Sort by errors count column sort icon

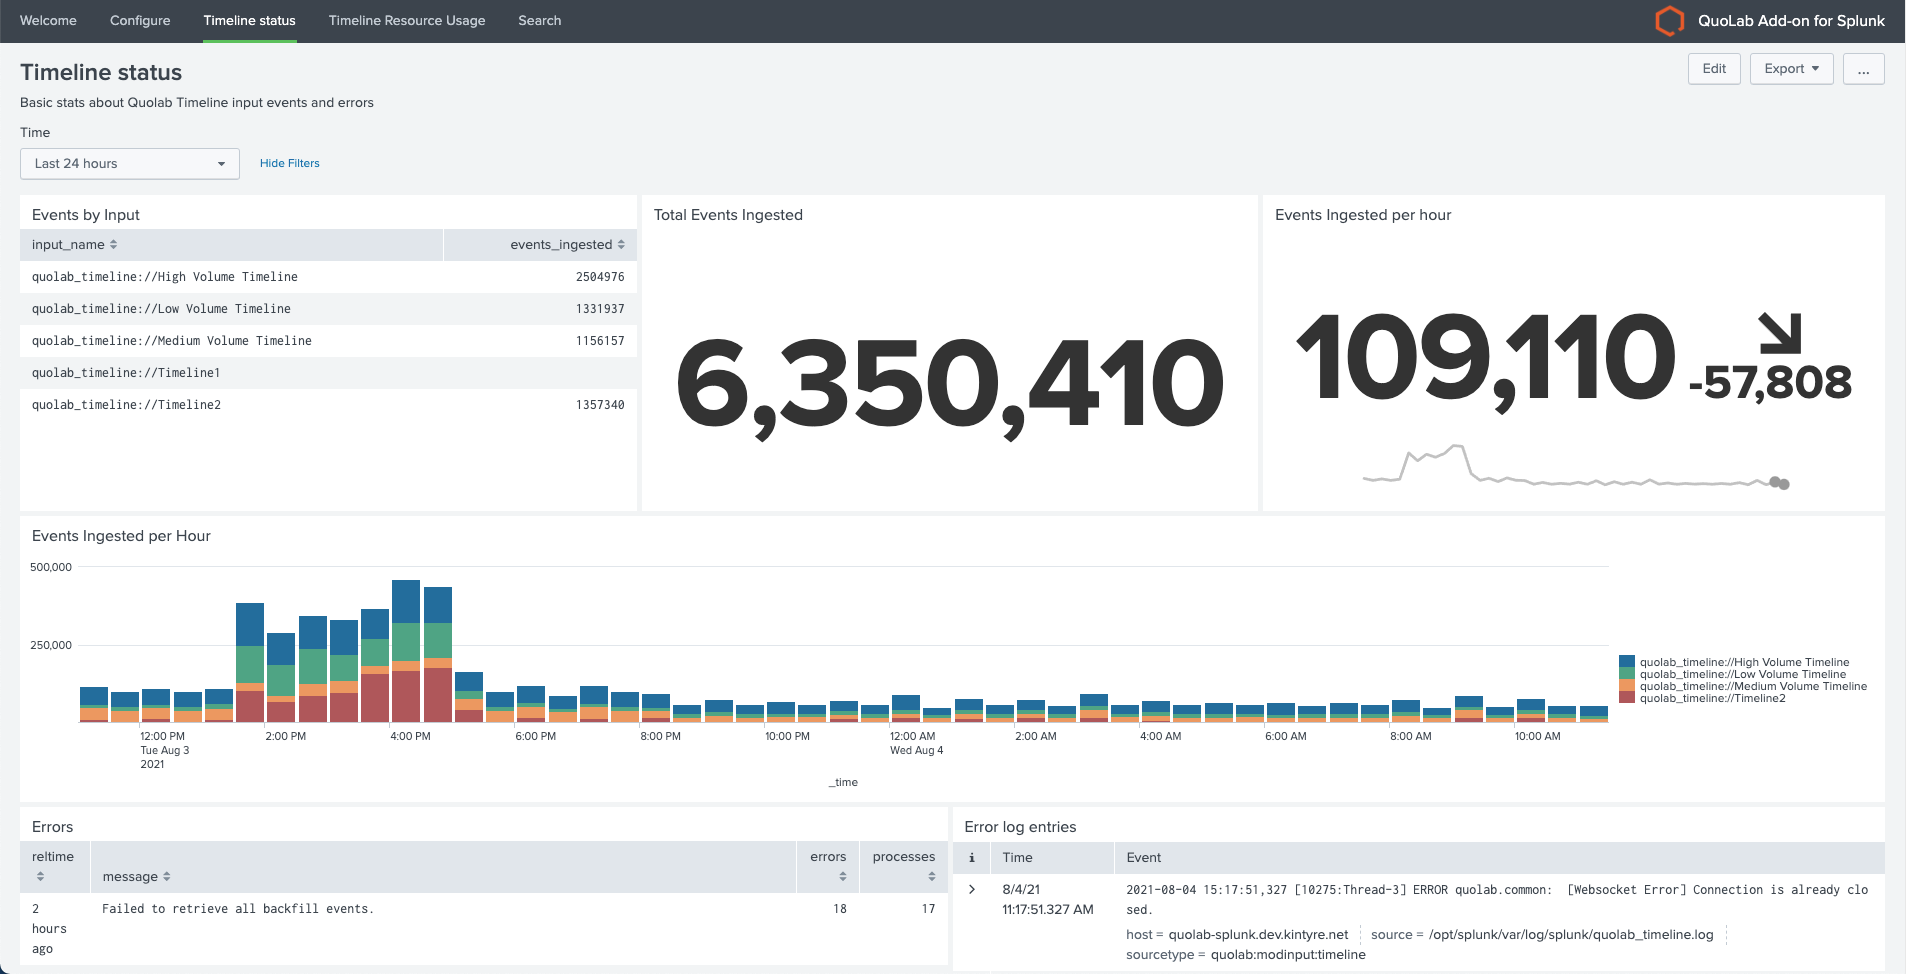[843, 877]
